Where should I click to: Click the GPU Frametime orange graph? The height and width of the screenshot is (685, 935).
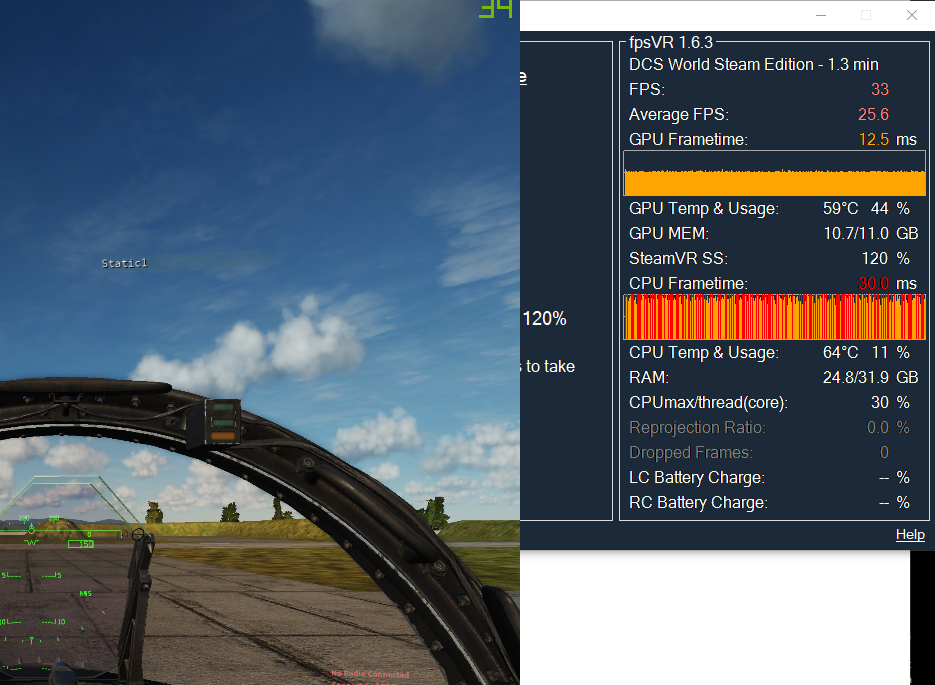click(774, 173)
